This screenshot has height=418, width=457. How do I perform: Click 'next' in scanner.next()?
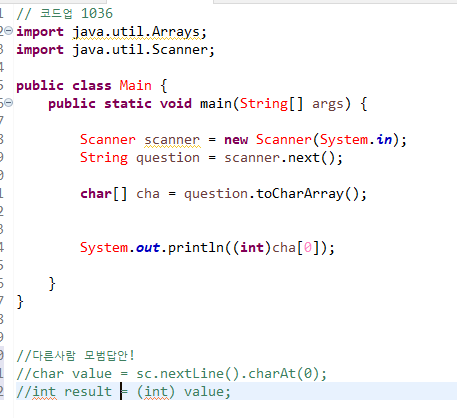304,158
